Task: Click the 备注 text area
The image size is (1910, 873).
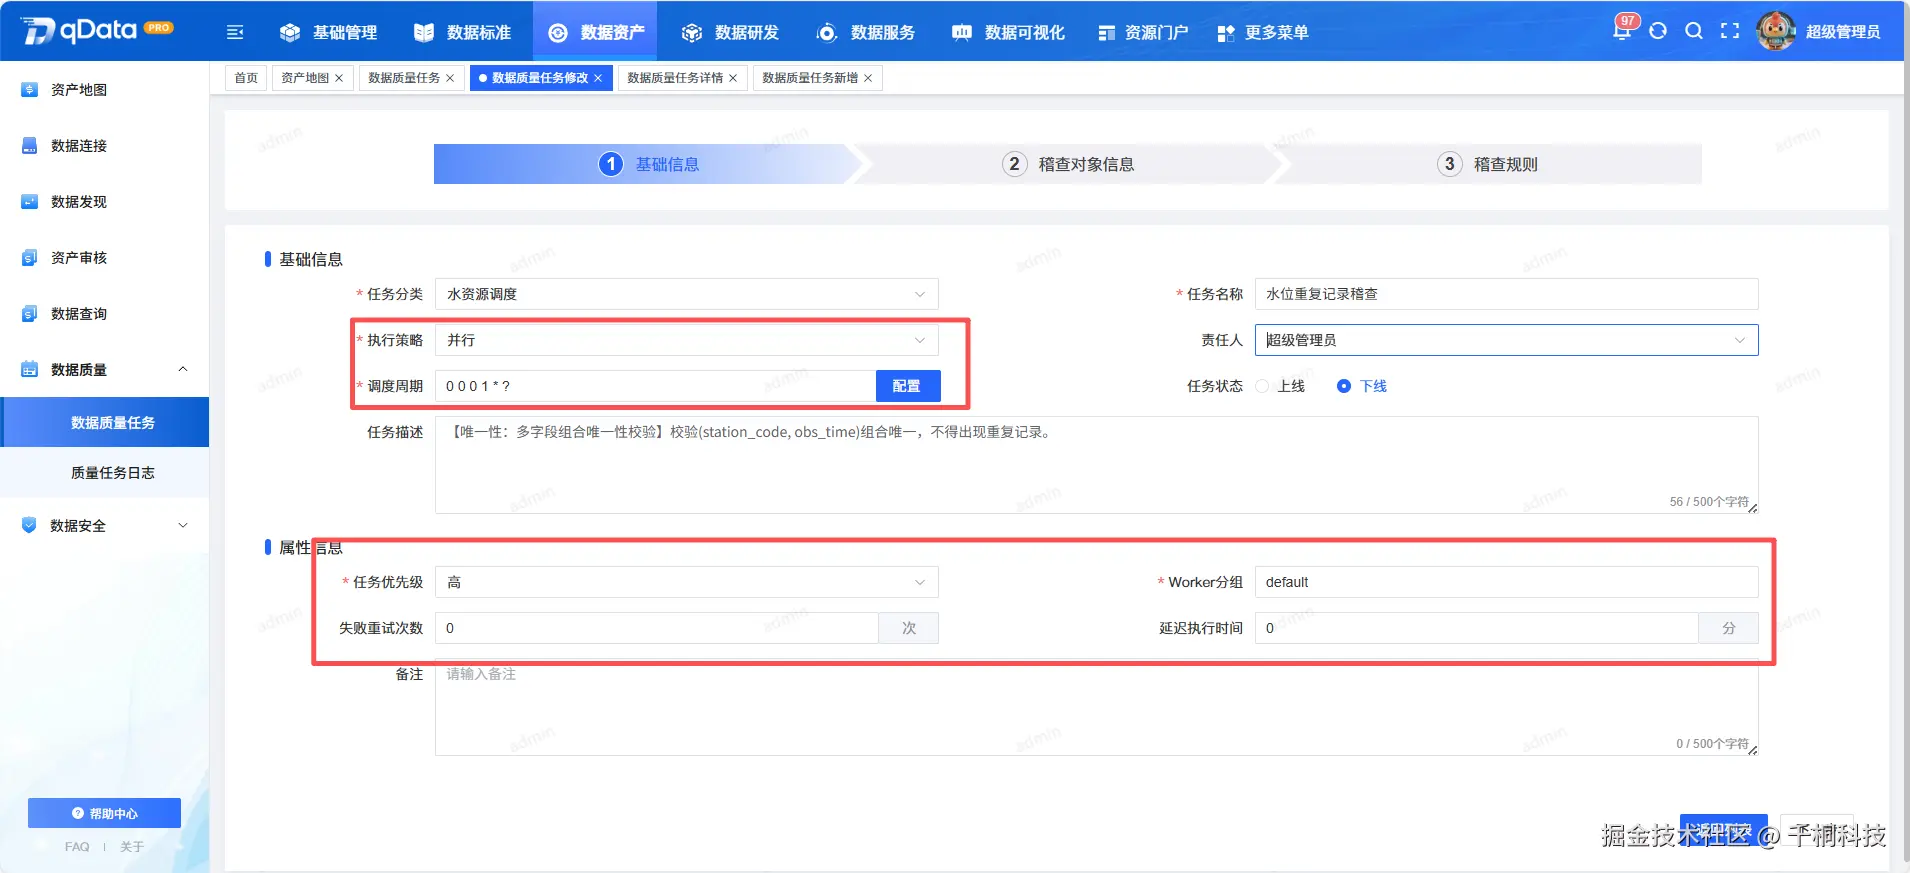Action: click(x=1096, y=707)
